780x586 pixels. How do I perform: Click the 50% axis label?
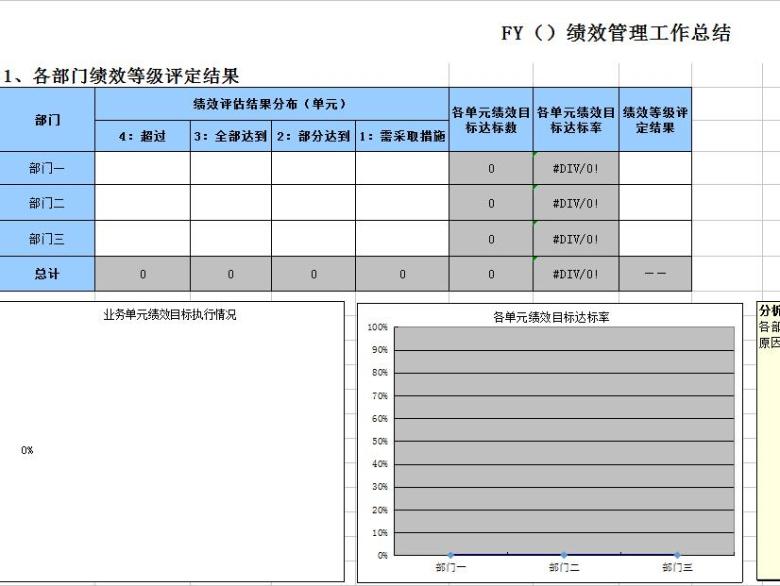point(380,441)
